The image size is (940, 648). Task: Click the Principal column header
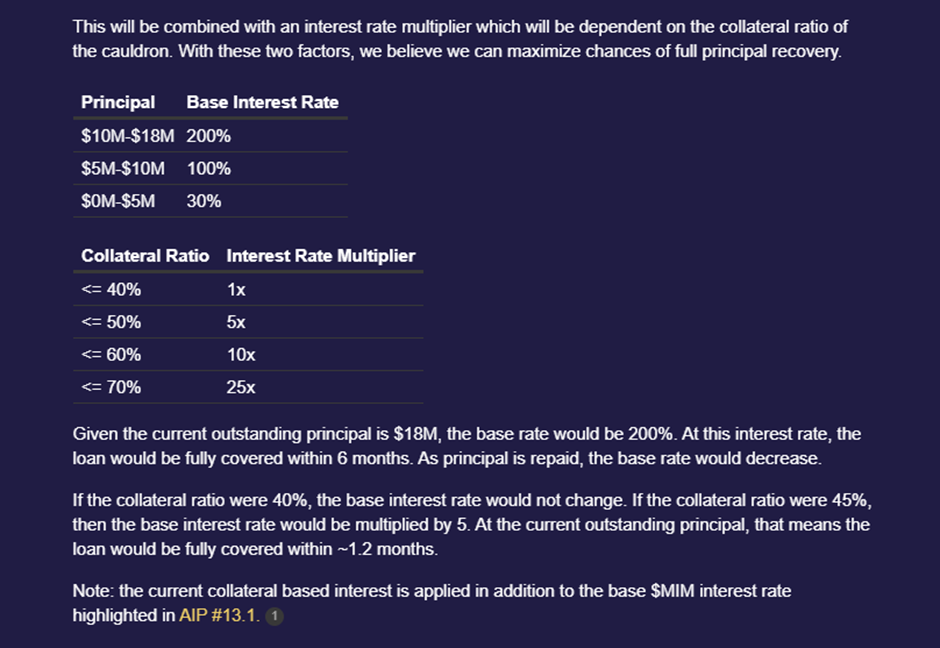[x=118, y=102]
